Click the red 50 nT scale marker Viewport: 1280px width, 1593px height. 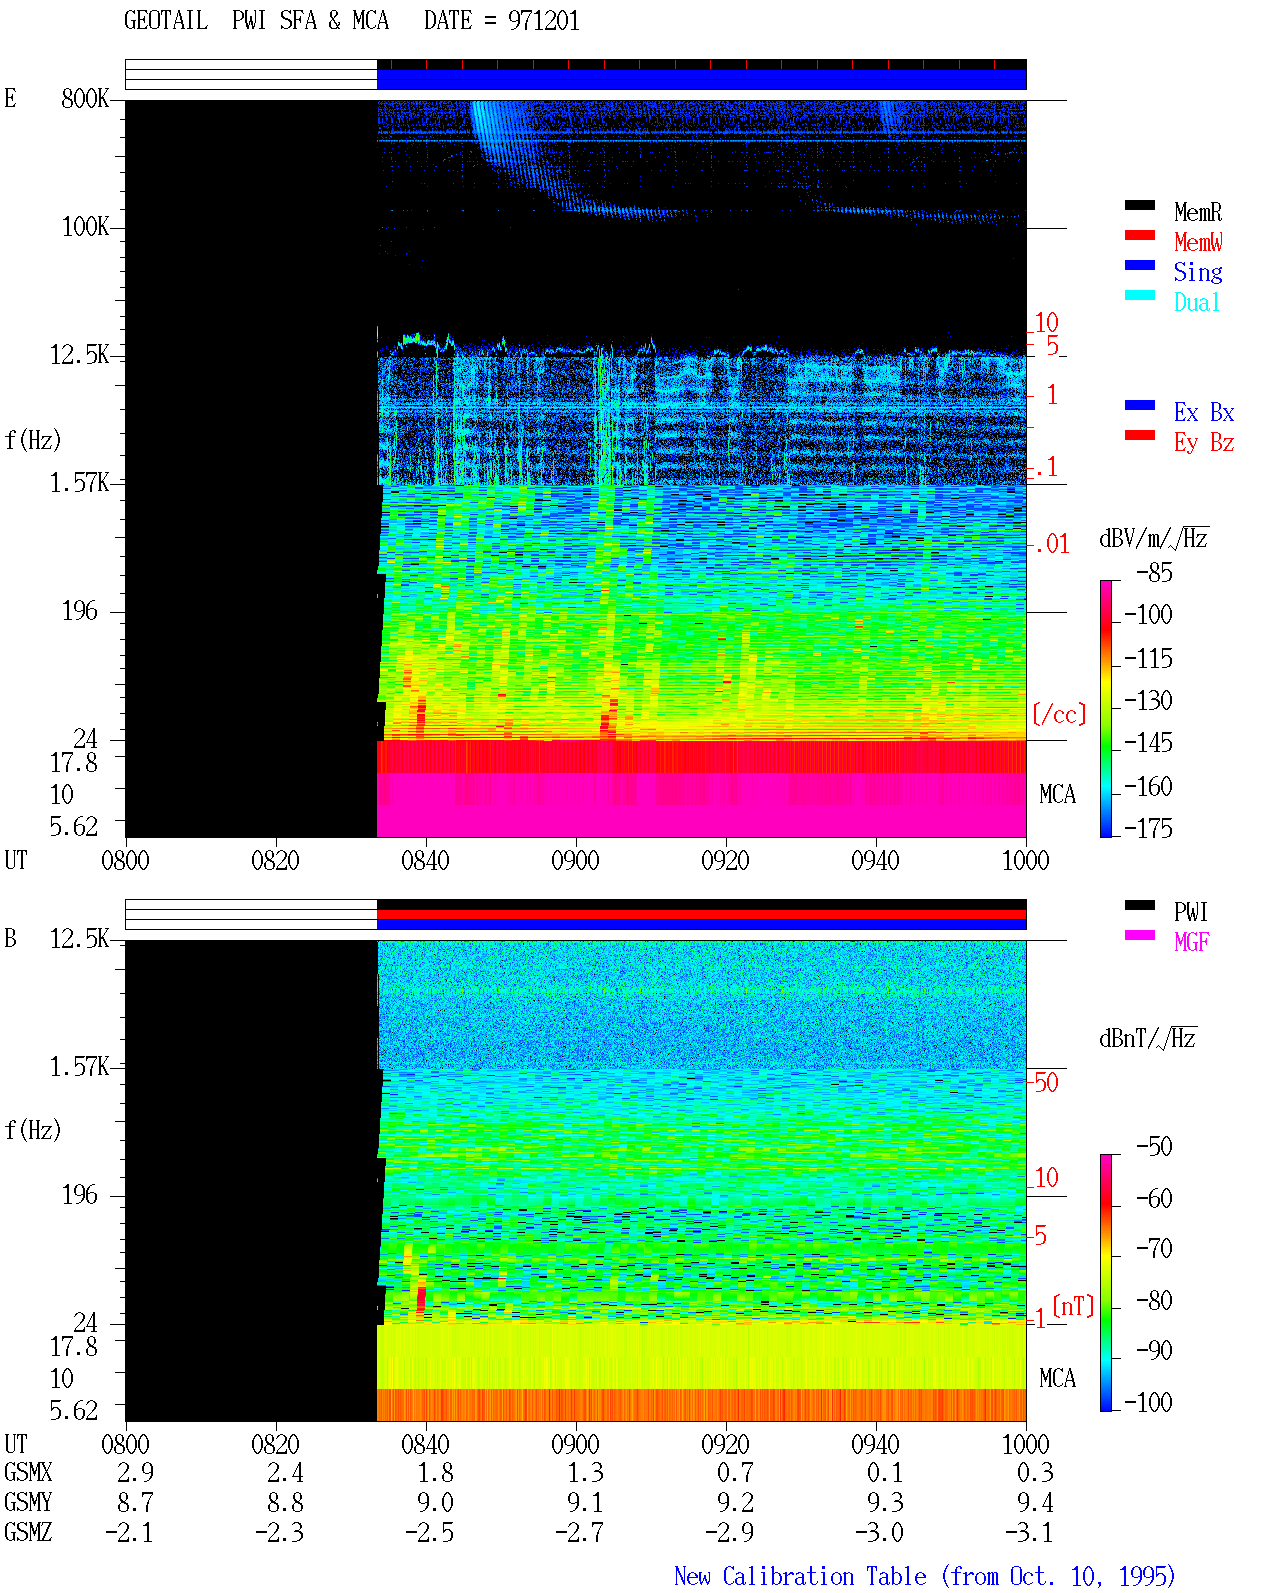(1046, 1082)
